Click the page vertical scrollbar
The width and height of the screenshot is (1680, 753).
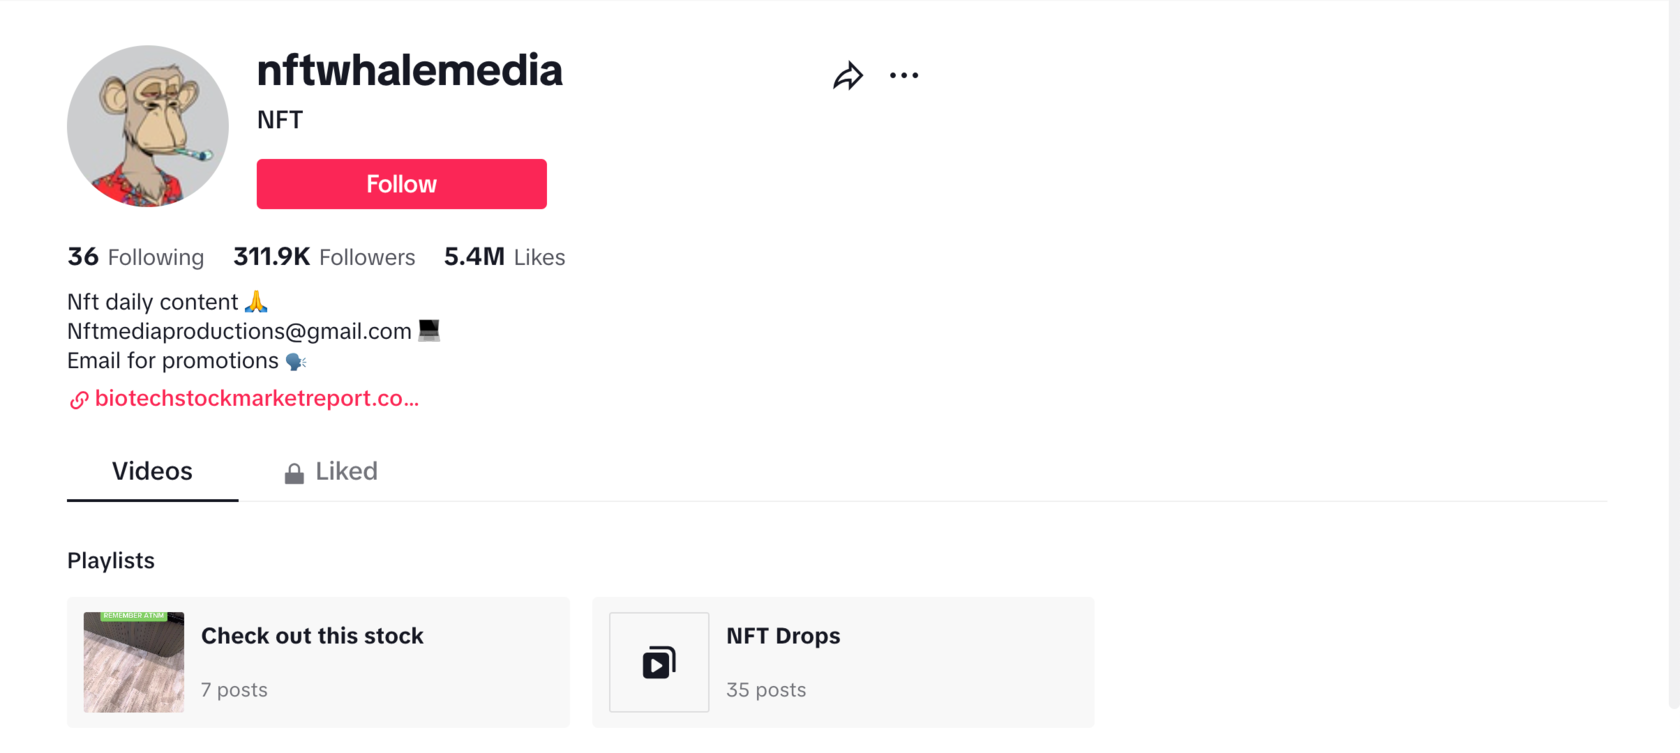coord(1674,355)
